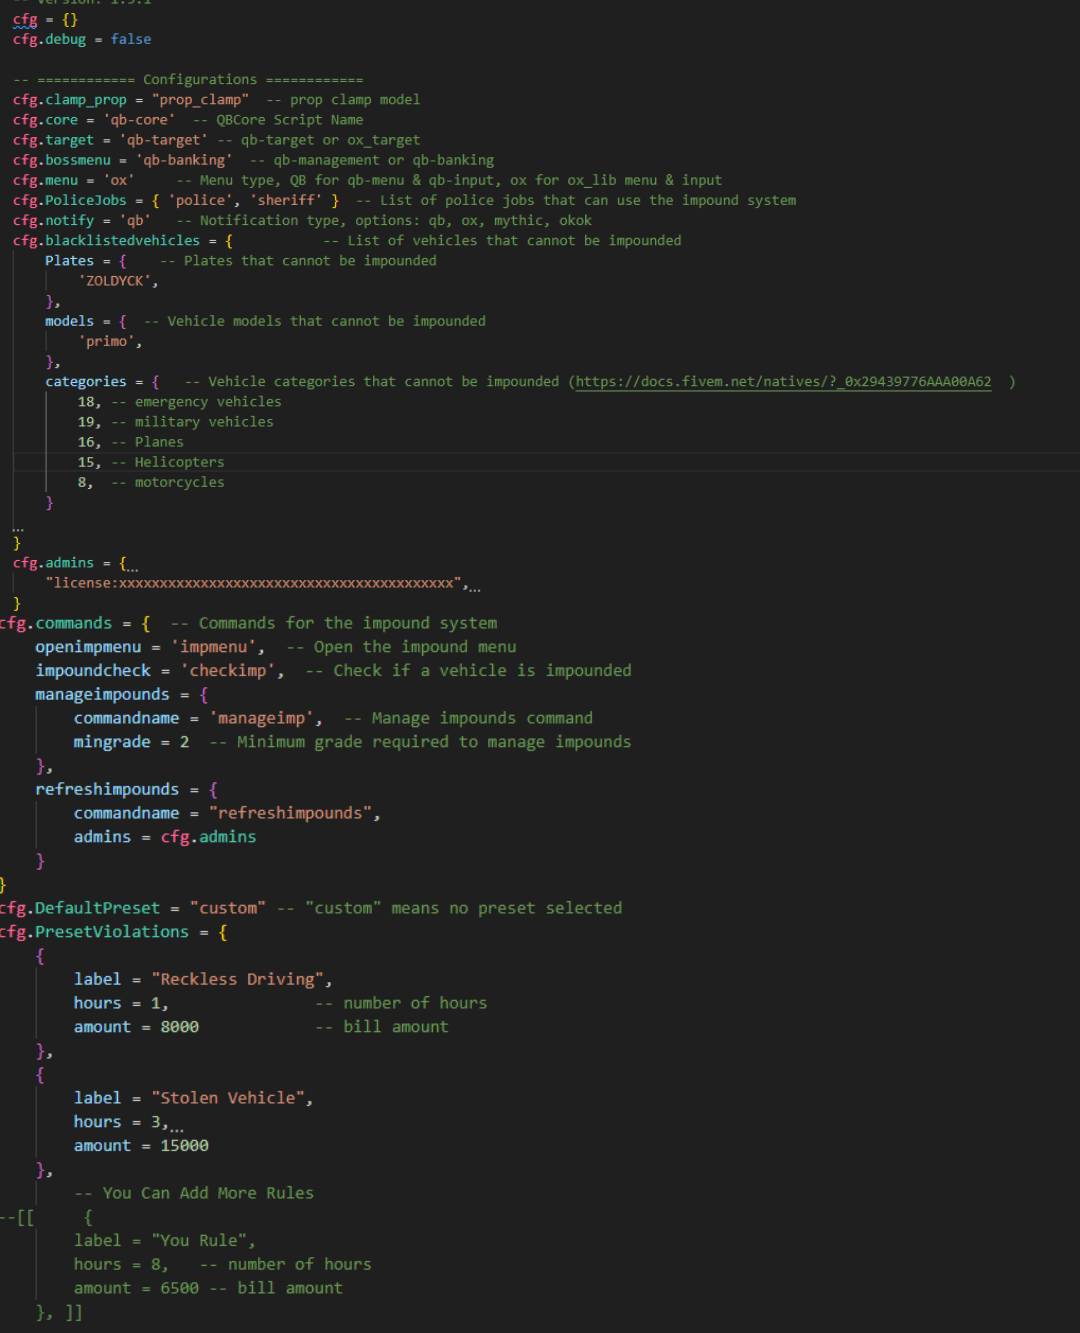Click the refreshimpounds table key
This screenshot has height=1333, width=1080.
(107, 790)
